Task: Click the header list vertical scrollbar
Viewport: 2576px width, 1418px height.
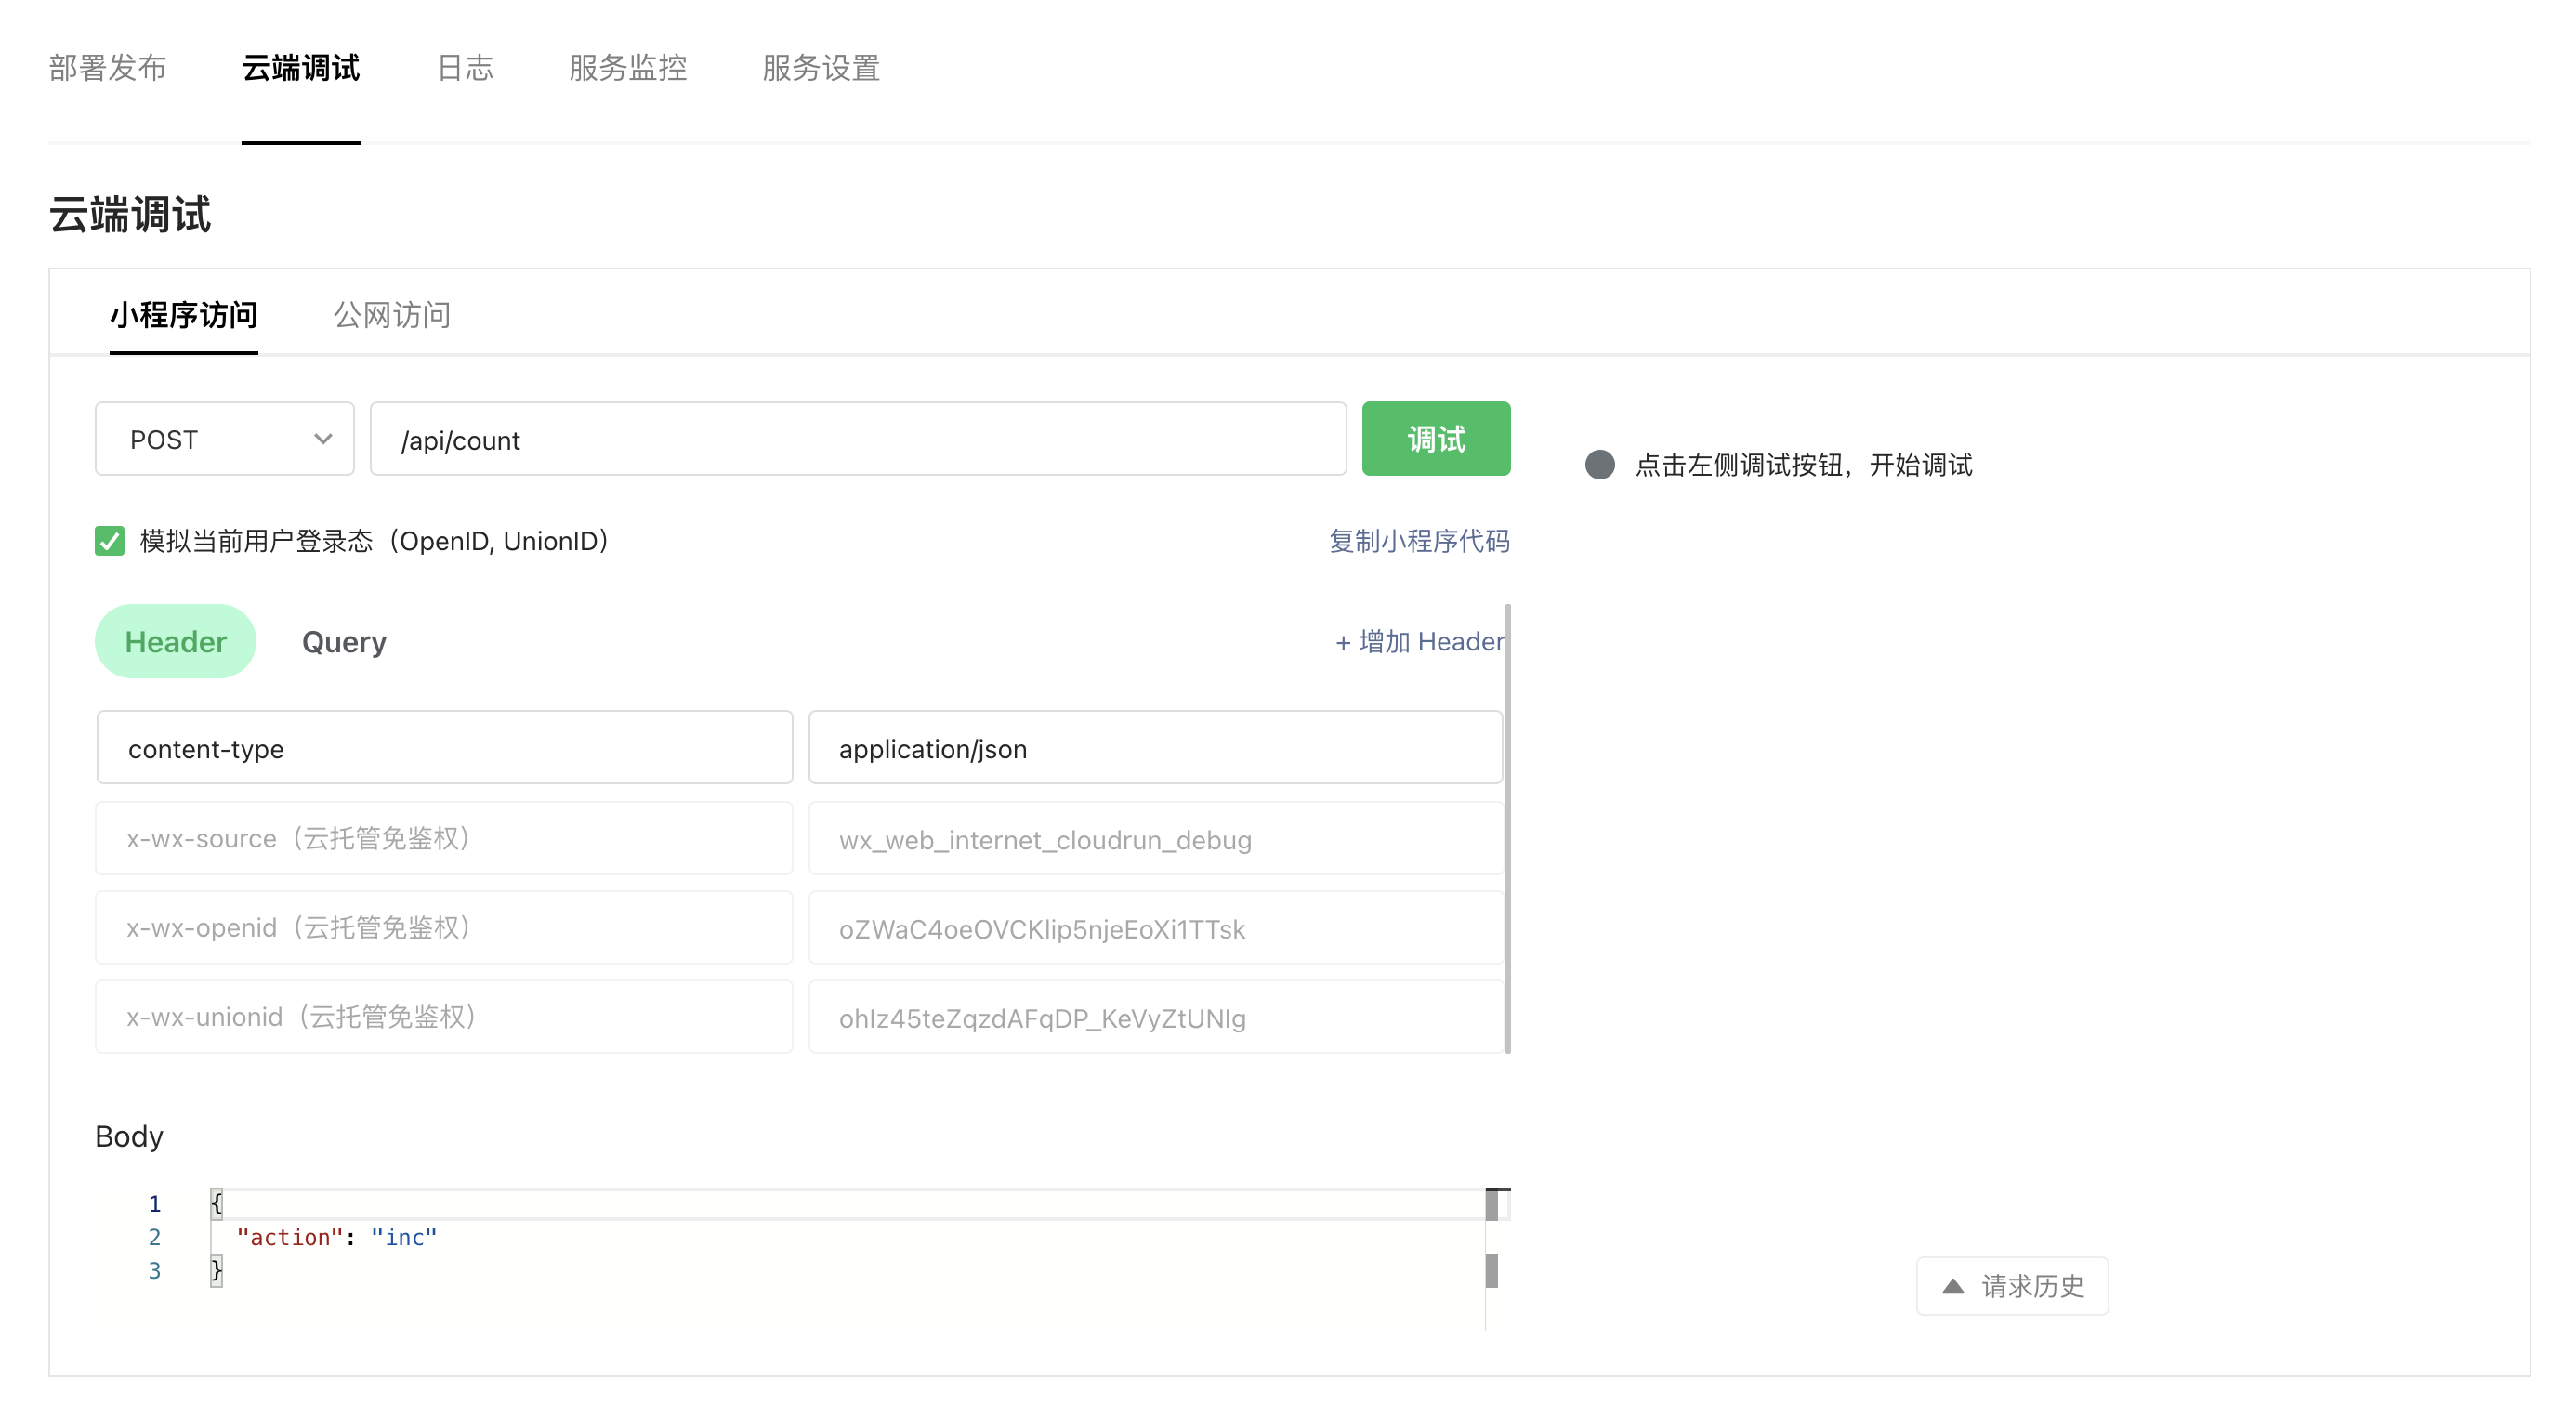Action: click(x=1507, y=828)
